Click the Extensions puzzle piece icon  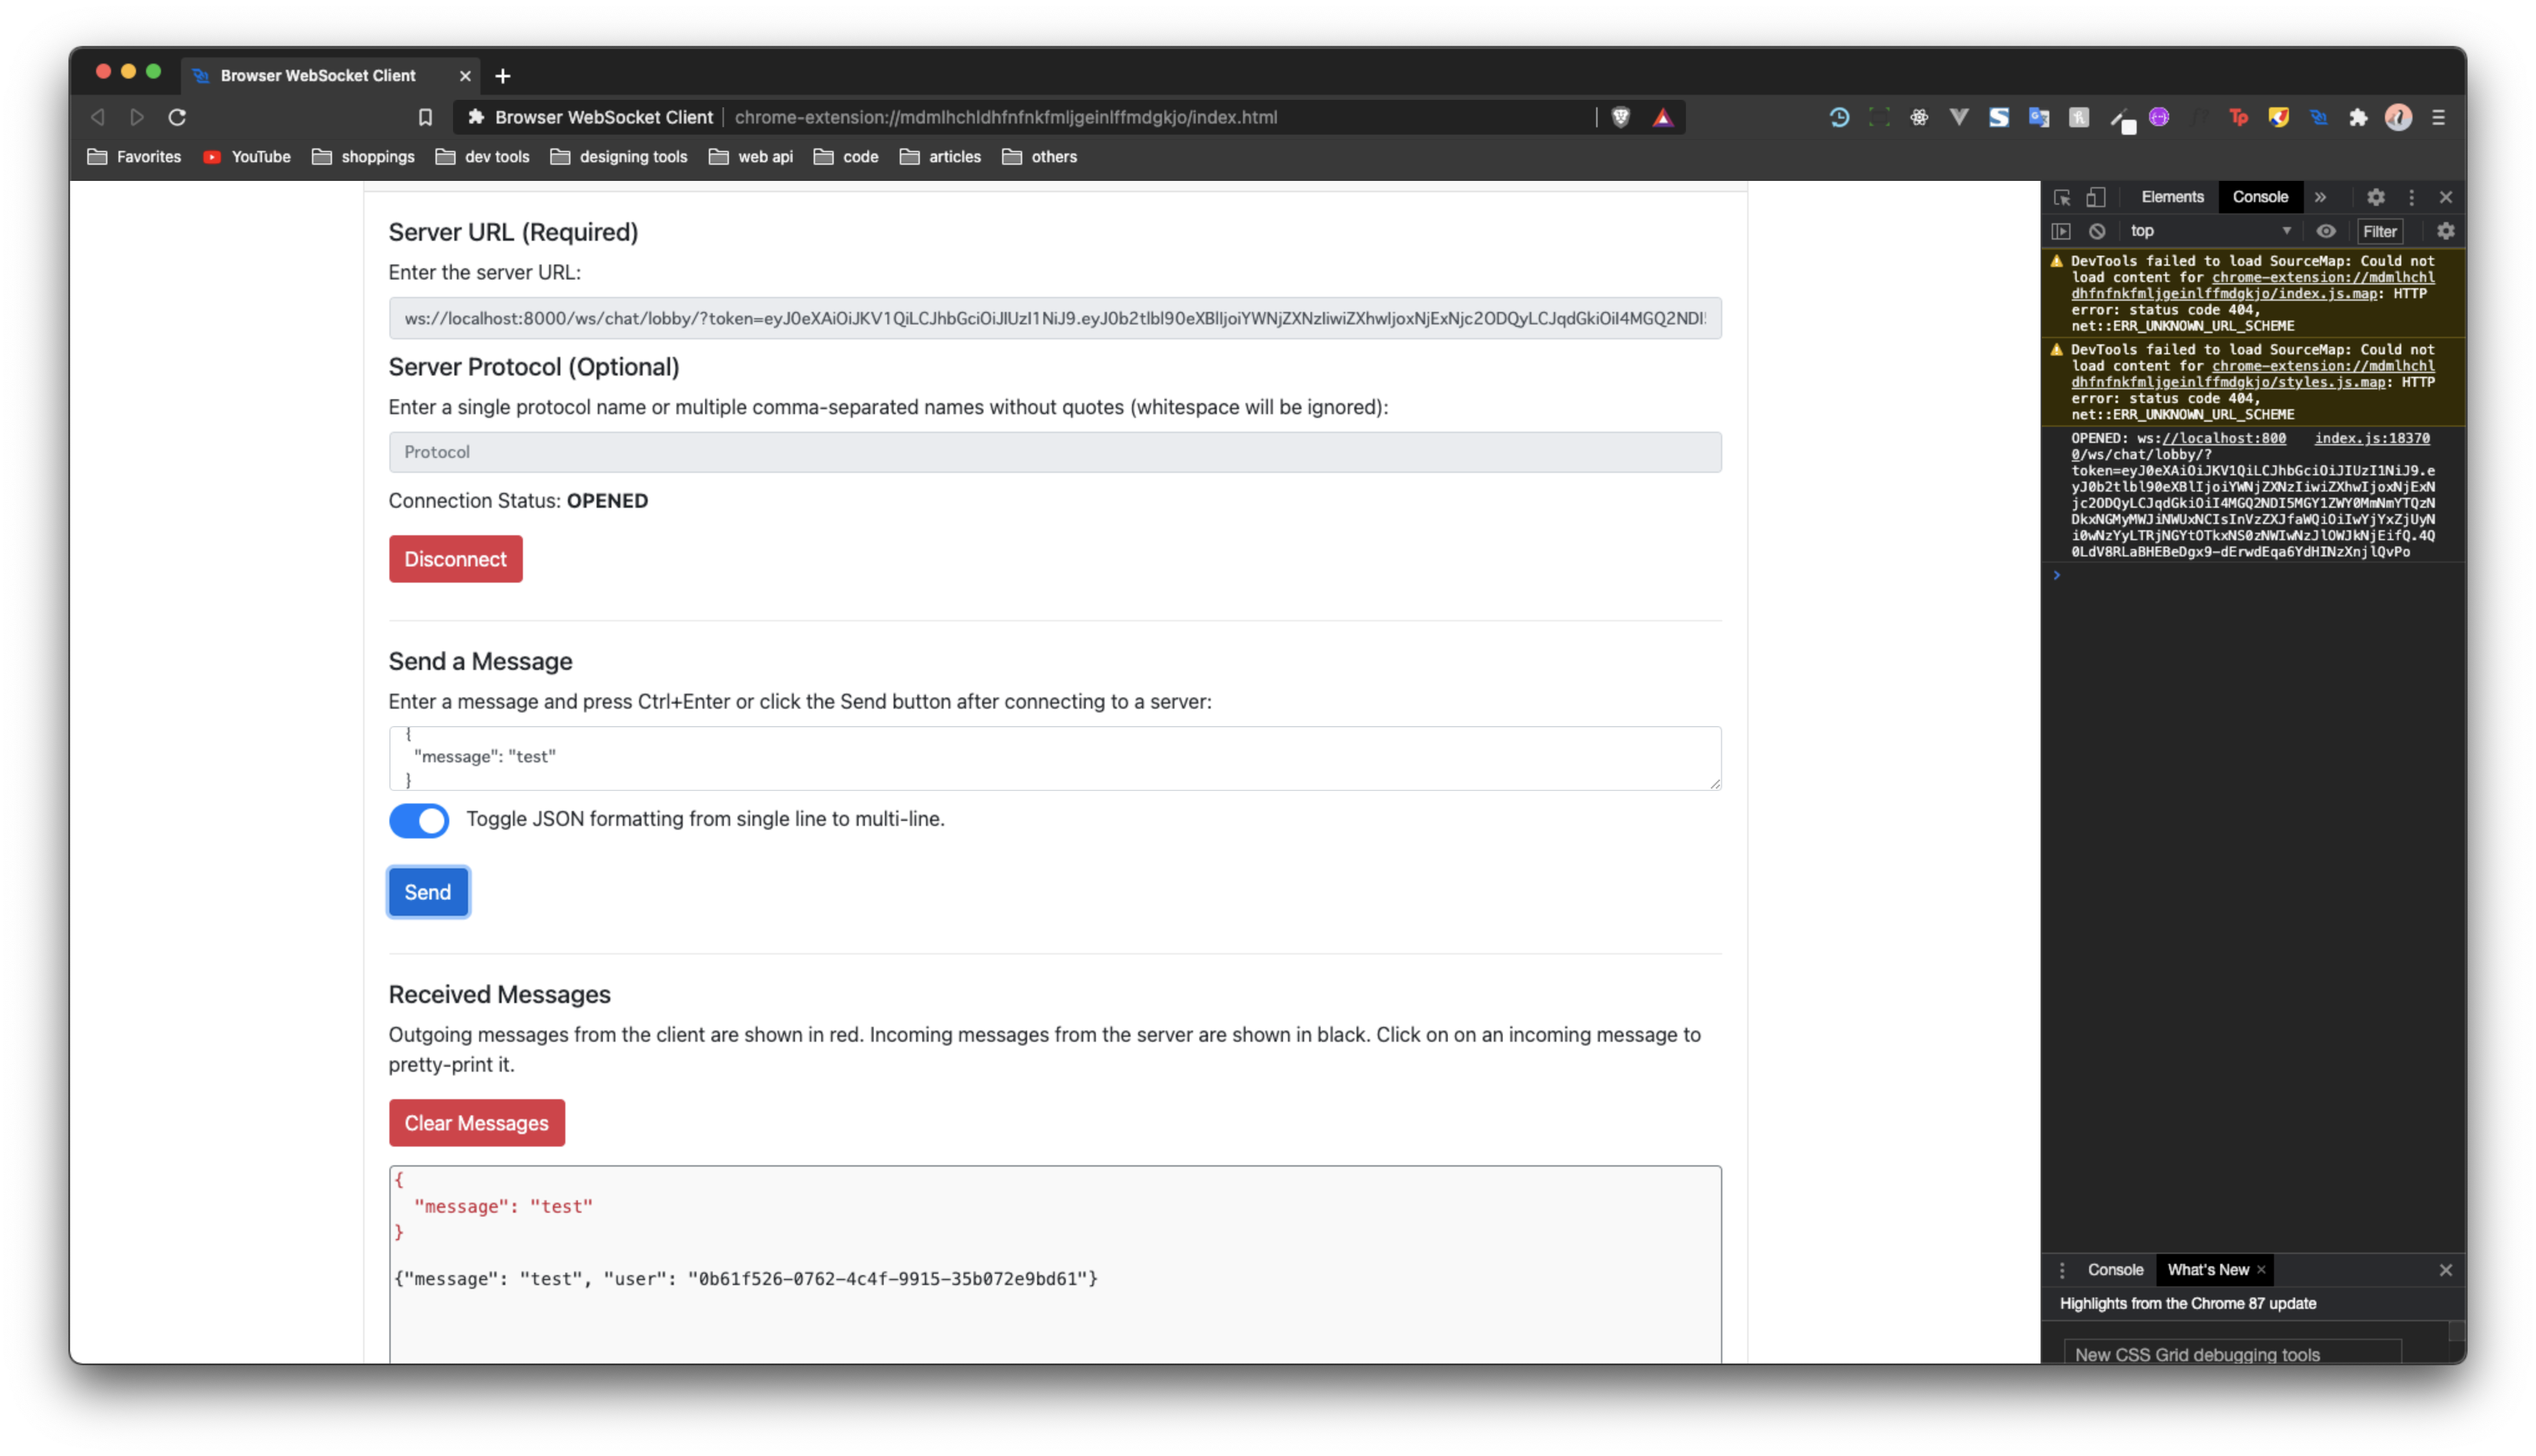pos(2358,117)
